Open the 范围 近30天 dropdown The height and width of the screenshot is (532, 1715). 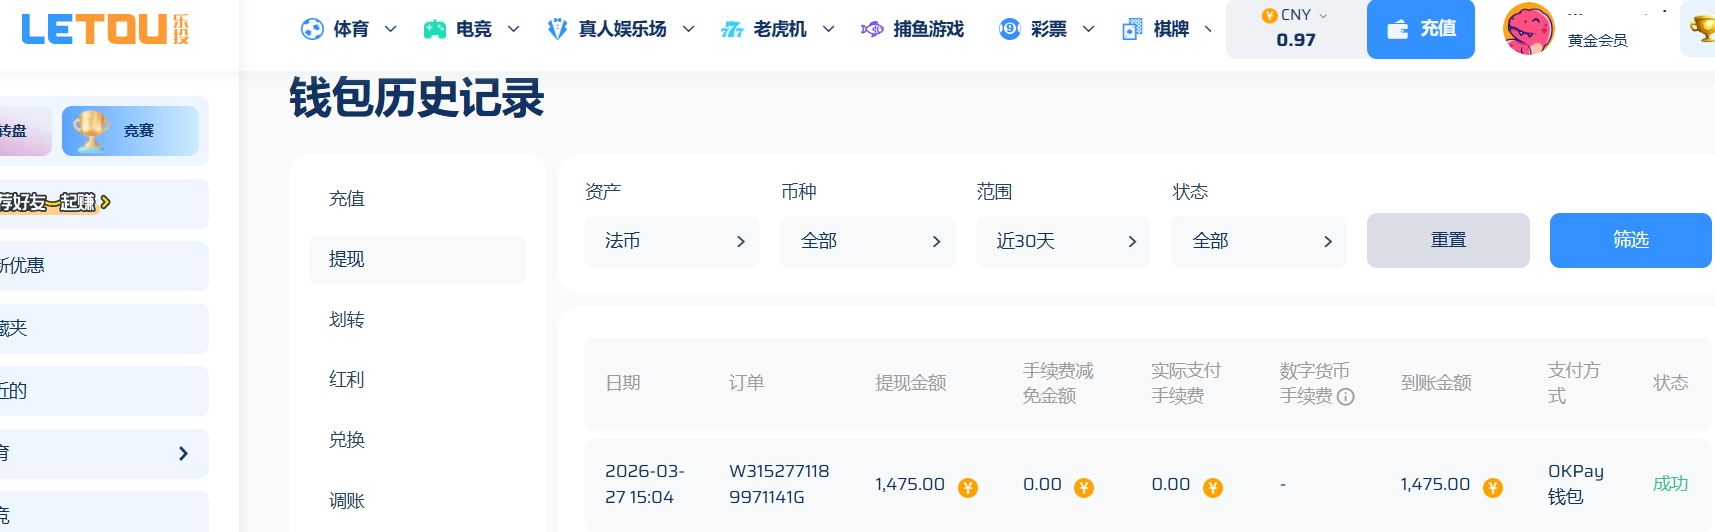coord(1063,241)
